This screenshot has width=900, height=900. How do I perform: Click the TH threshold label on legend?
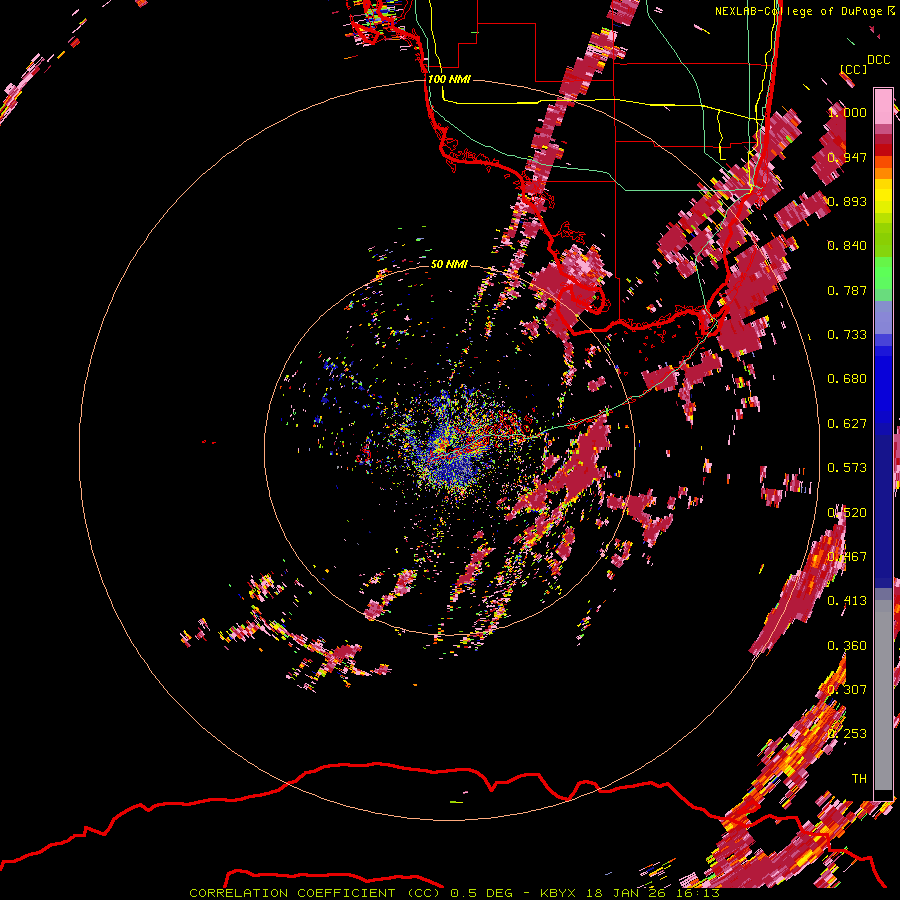(859, 778)
